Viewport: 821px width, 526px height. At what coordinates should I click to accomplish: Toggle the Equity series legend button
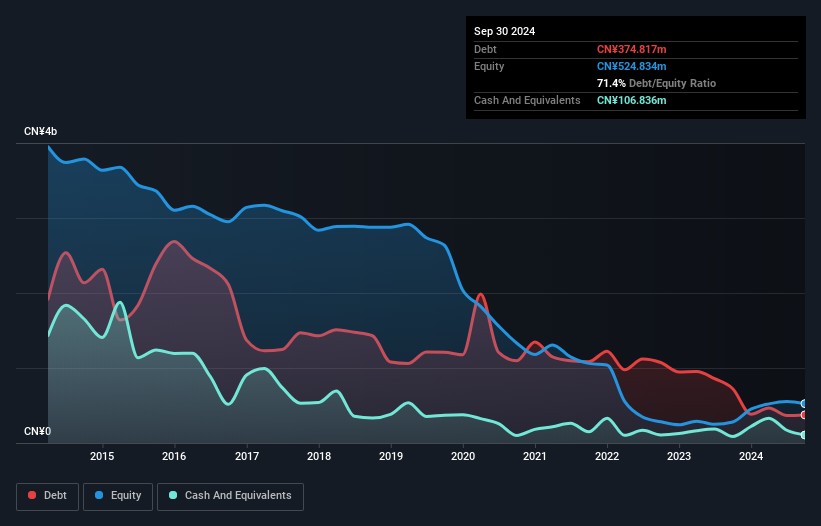pos(118,496)
